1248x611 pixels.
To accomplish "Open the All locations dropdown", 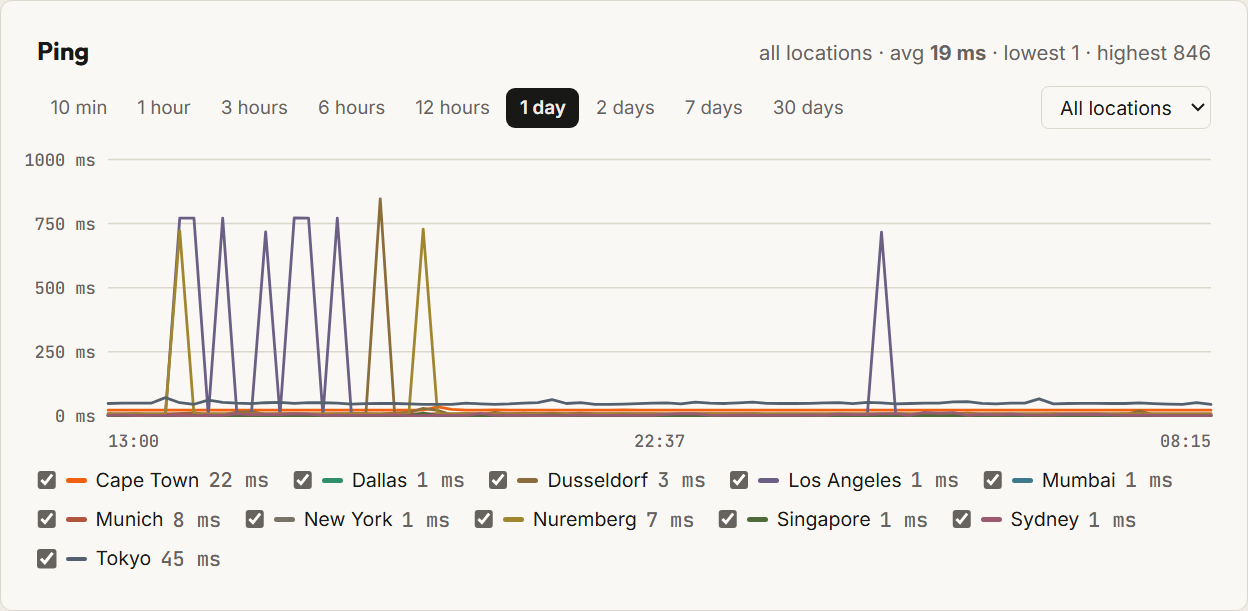I will click(1125, 108).
